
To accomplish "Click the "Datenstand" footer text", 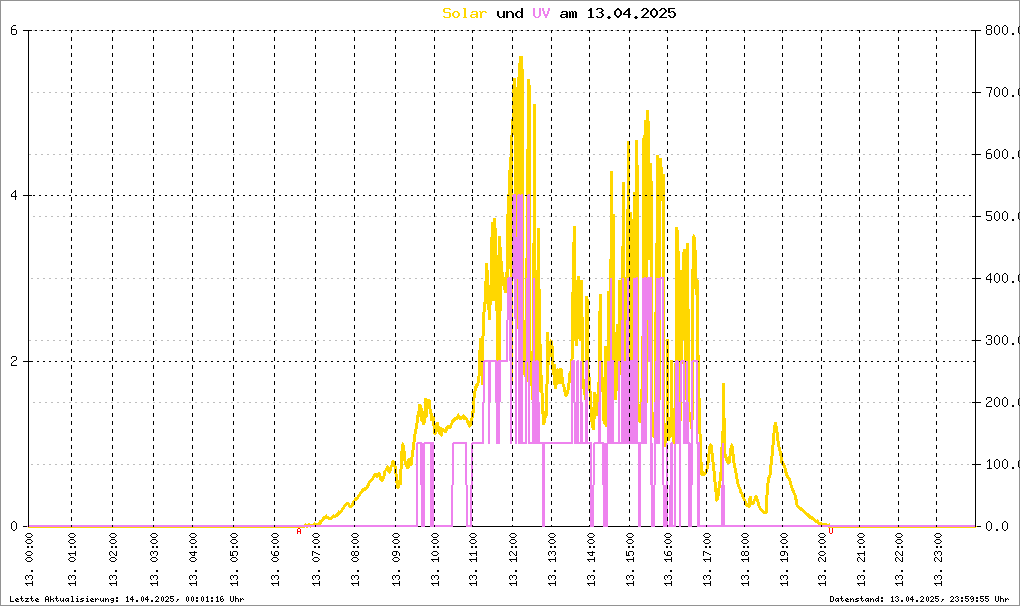I will coord(919,599).
